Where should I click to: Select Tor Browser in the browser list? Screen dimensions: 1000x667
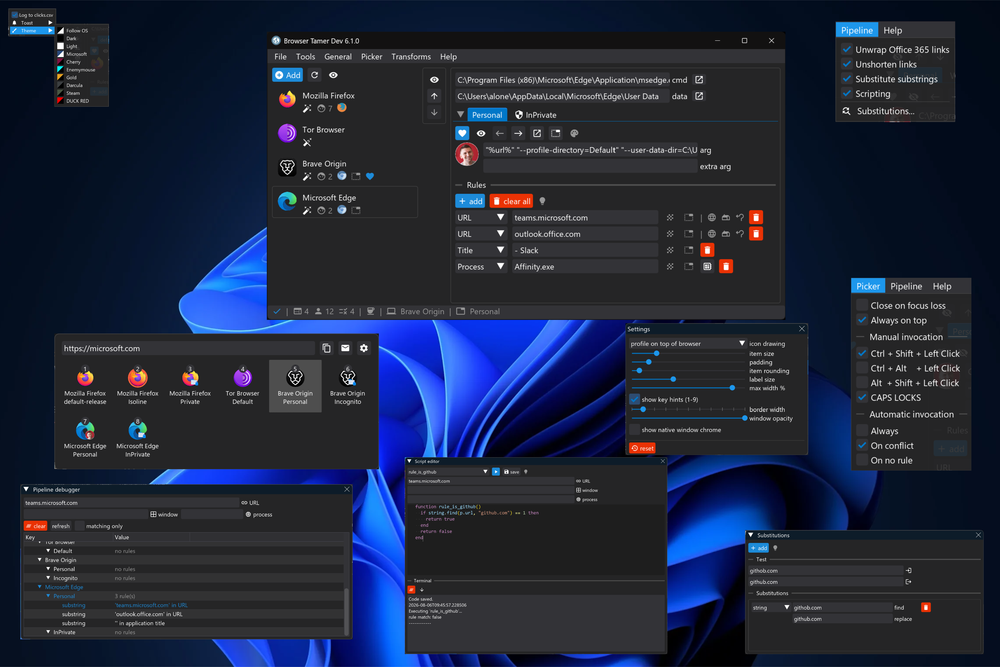tap(345, 135)
